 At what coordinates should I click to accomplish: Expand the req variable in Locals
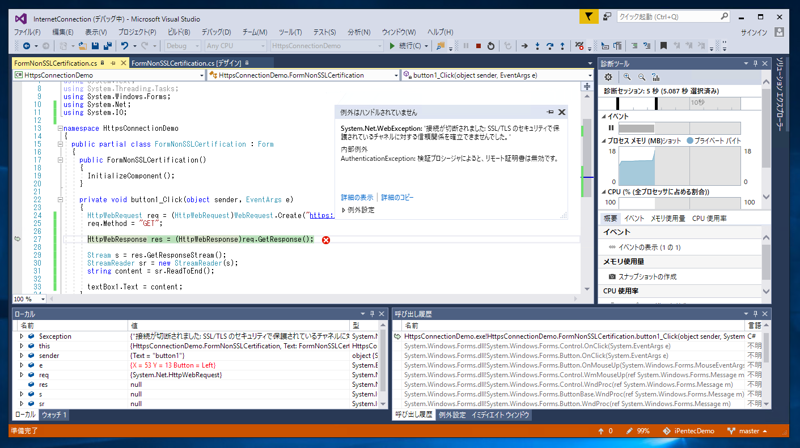point(21,375)
